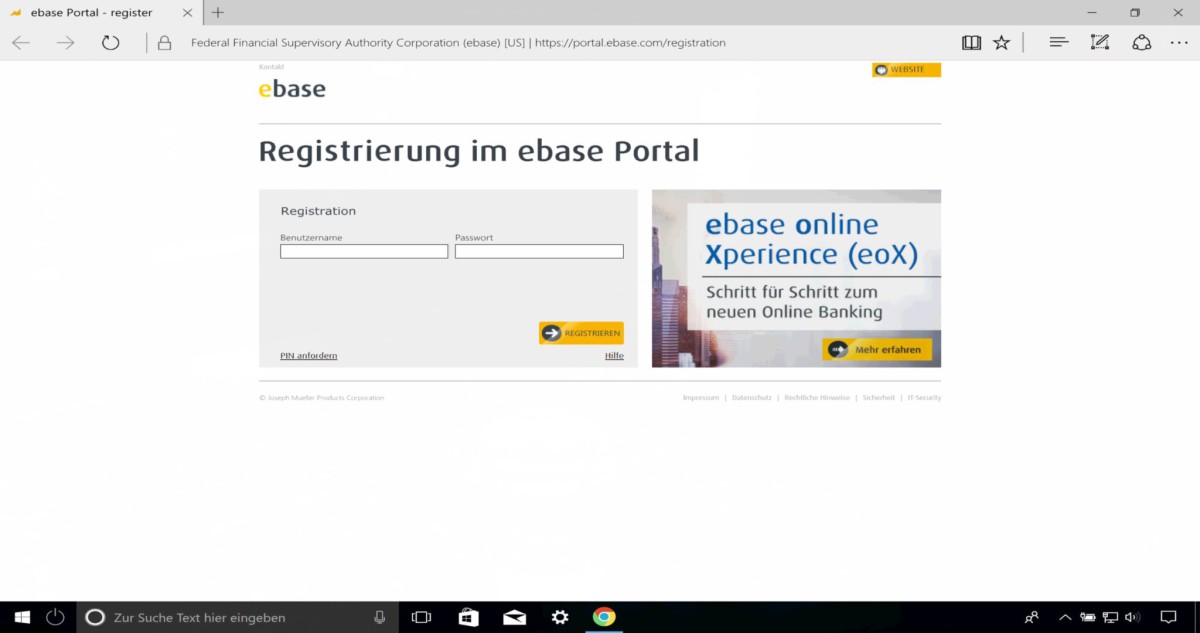Image resolution: width=1200 pixels, height=633 pixels.
Task: Click the PIN anfordern link
Action: point(308,356)
